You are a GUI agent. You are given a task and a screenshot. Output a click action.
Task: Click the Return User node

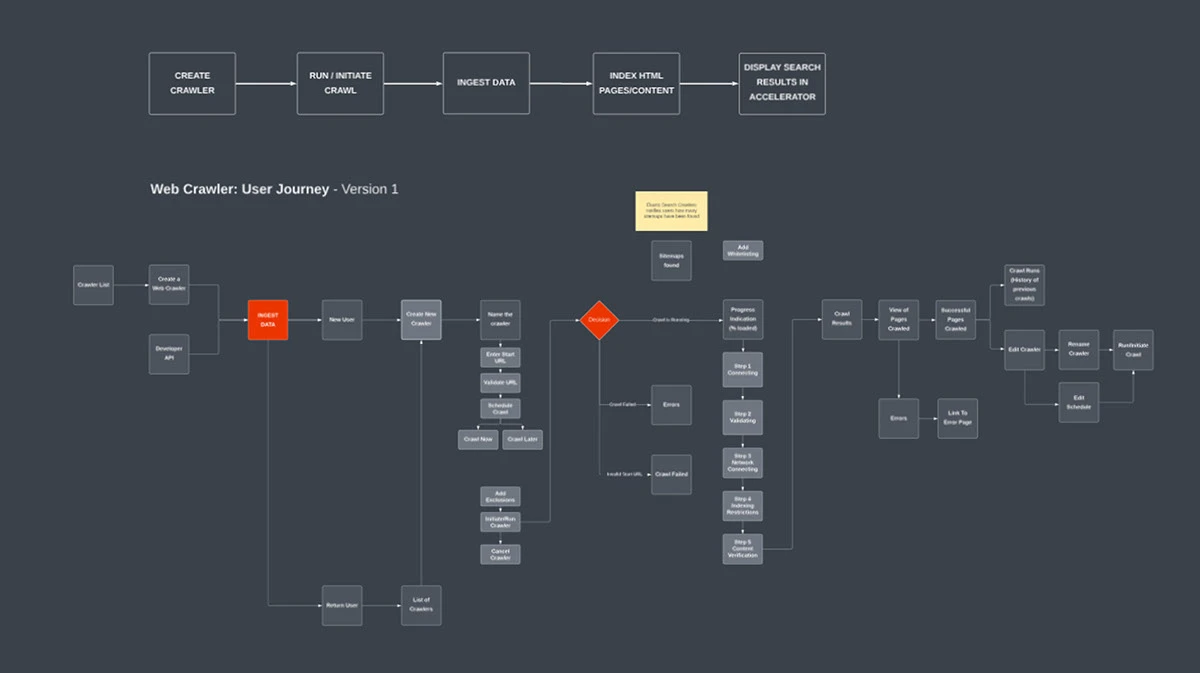tap(342, 606)
